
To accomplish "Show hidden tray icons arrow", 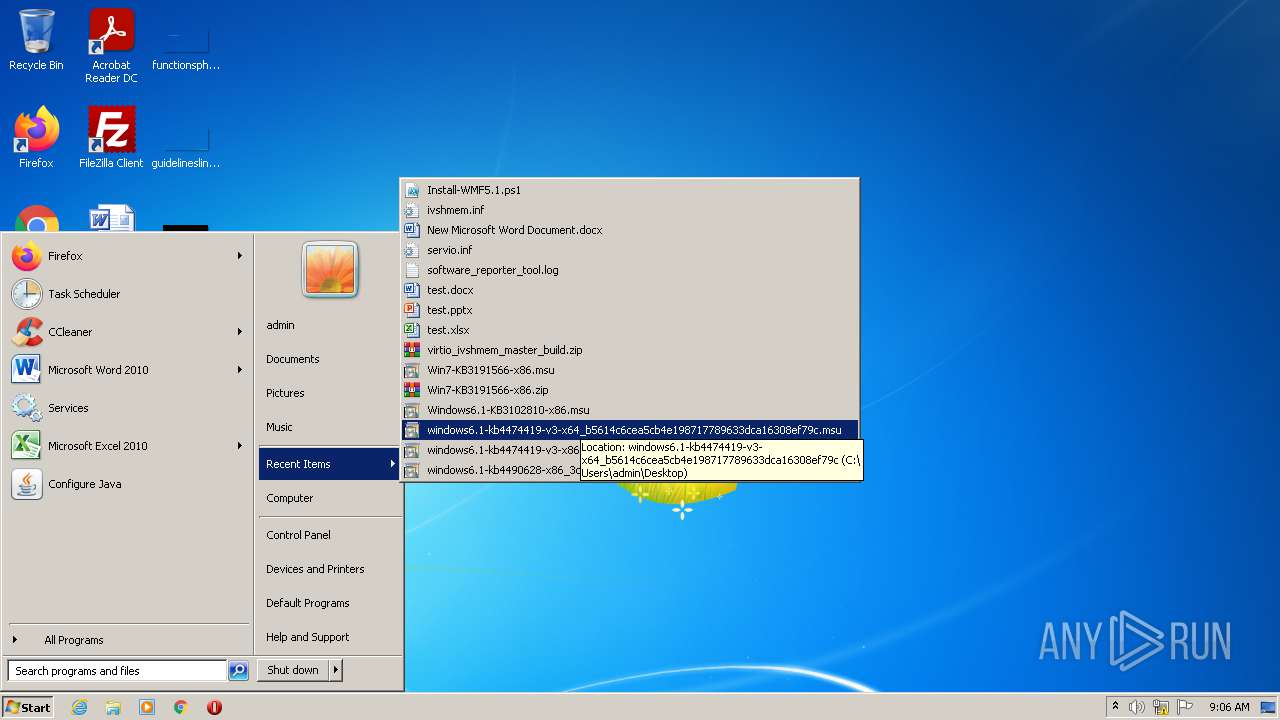I will tap(1115, 707).
